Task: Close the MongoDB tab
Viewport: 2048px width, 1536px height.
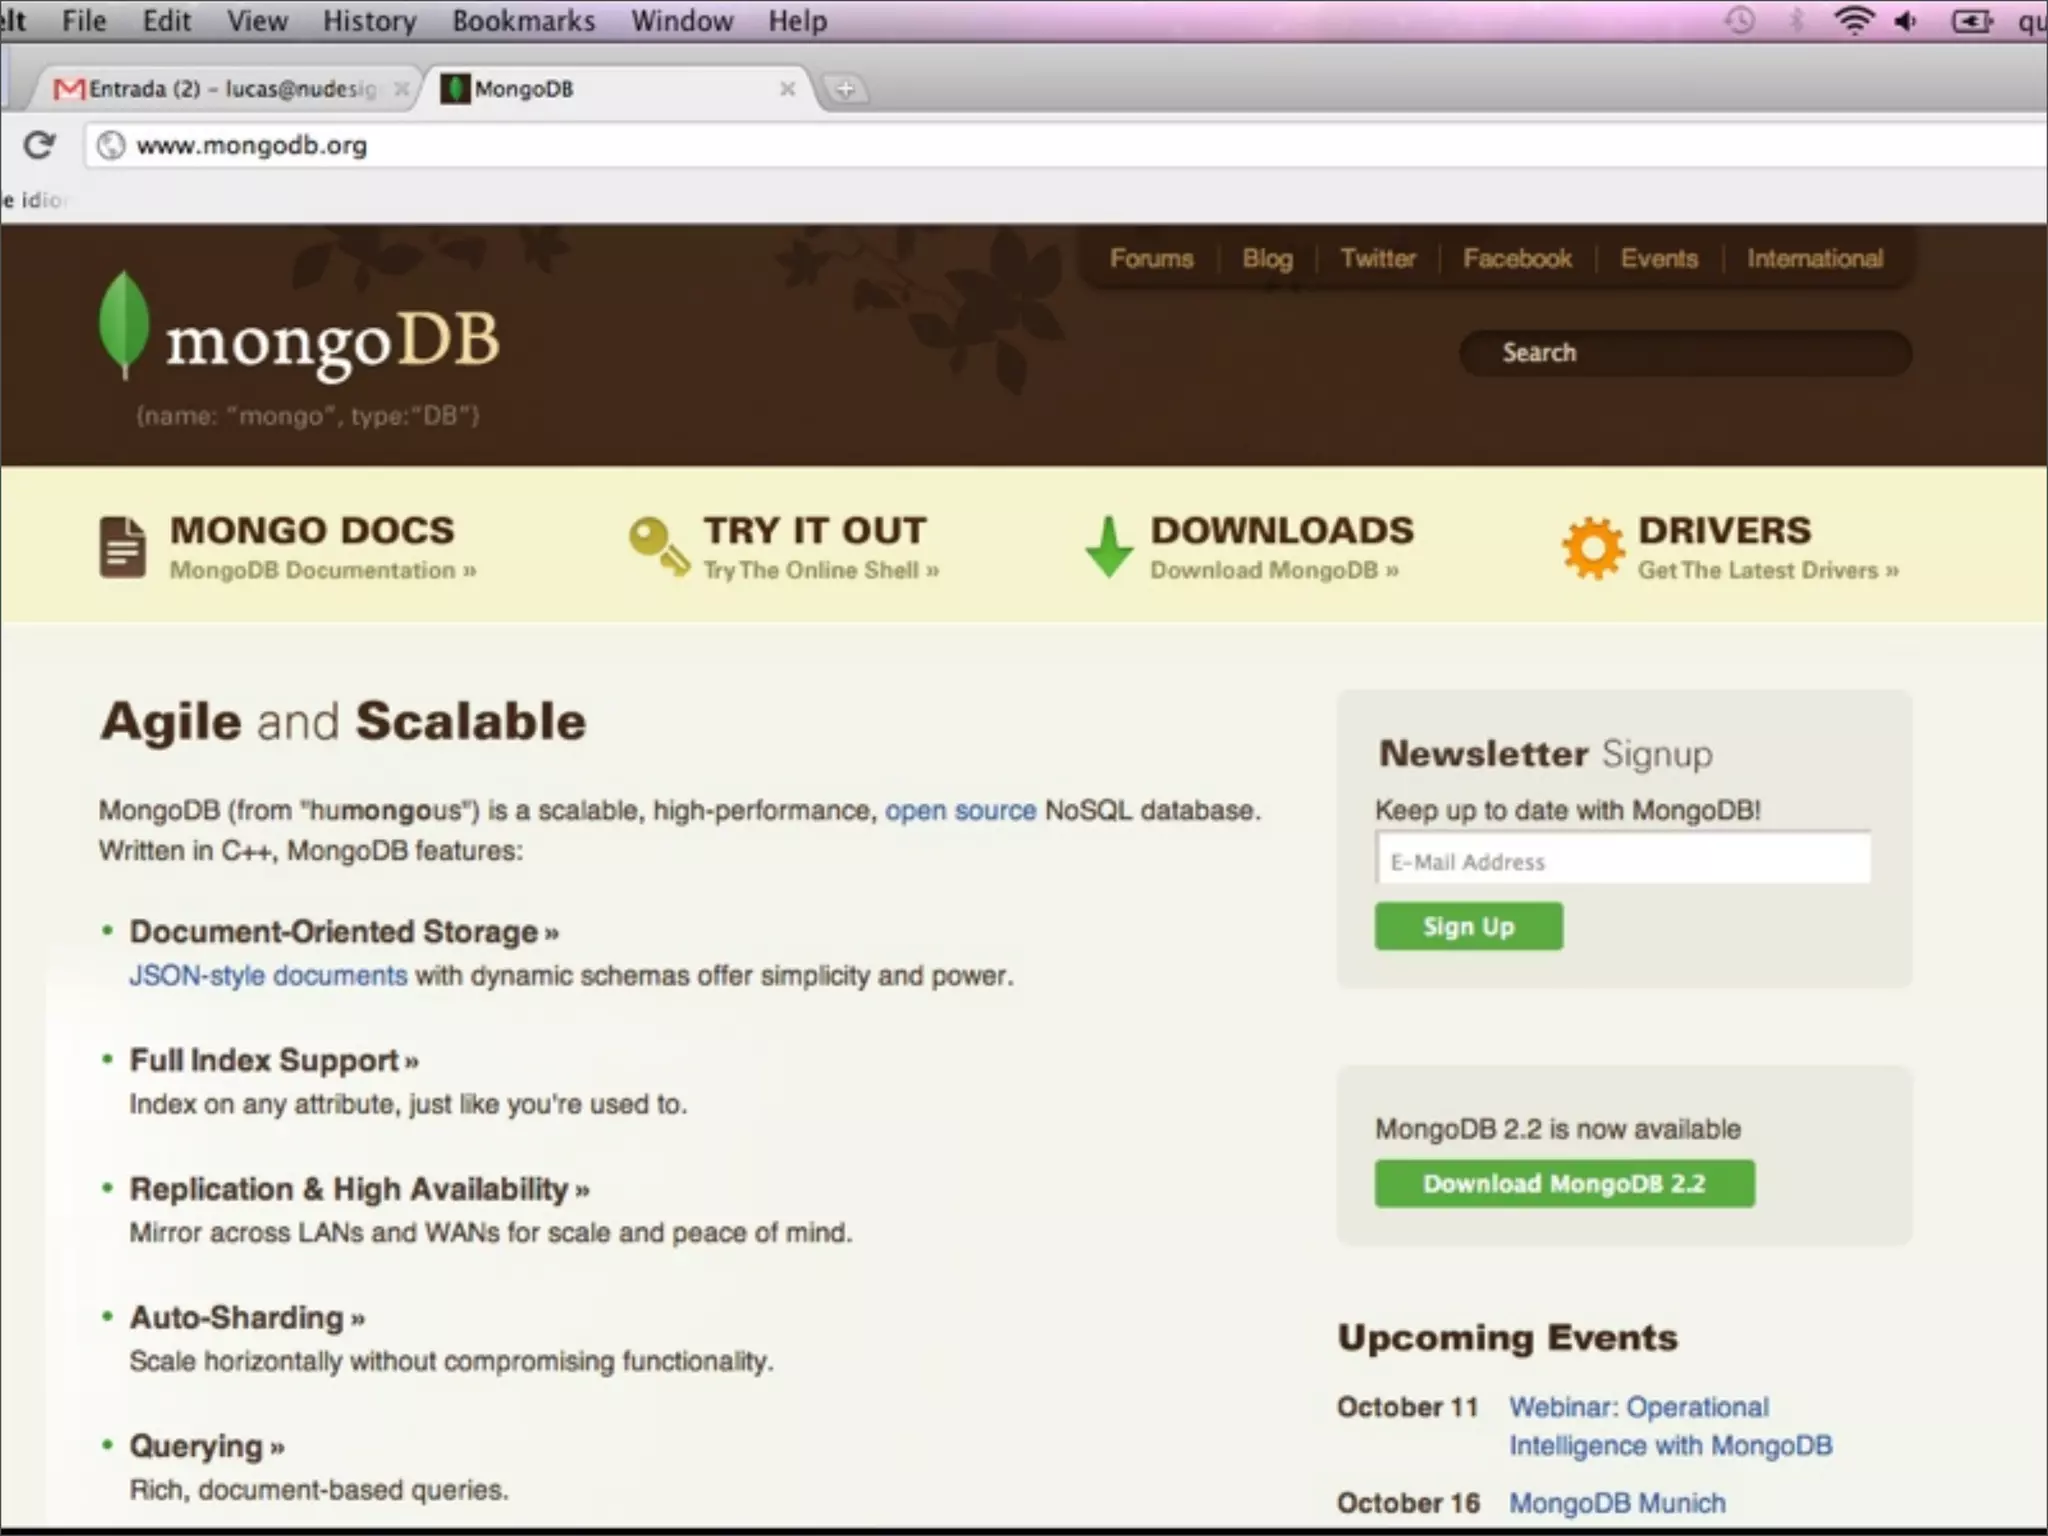Action: 787,89
